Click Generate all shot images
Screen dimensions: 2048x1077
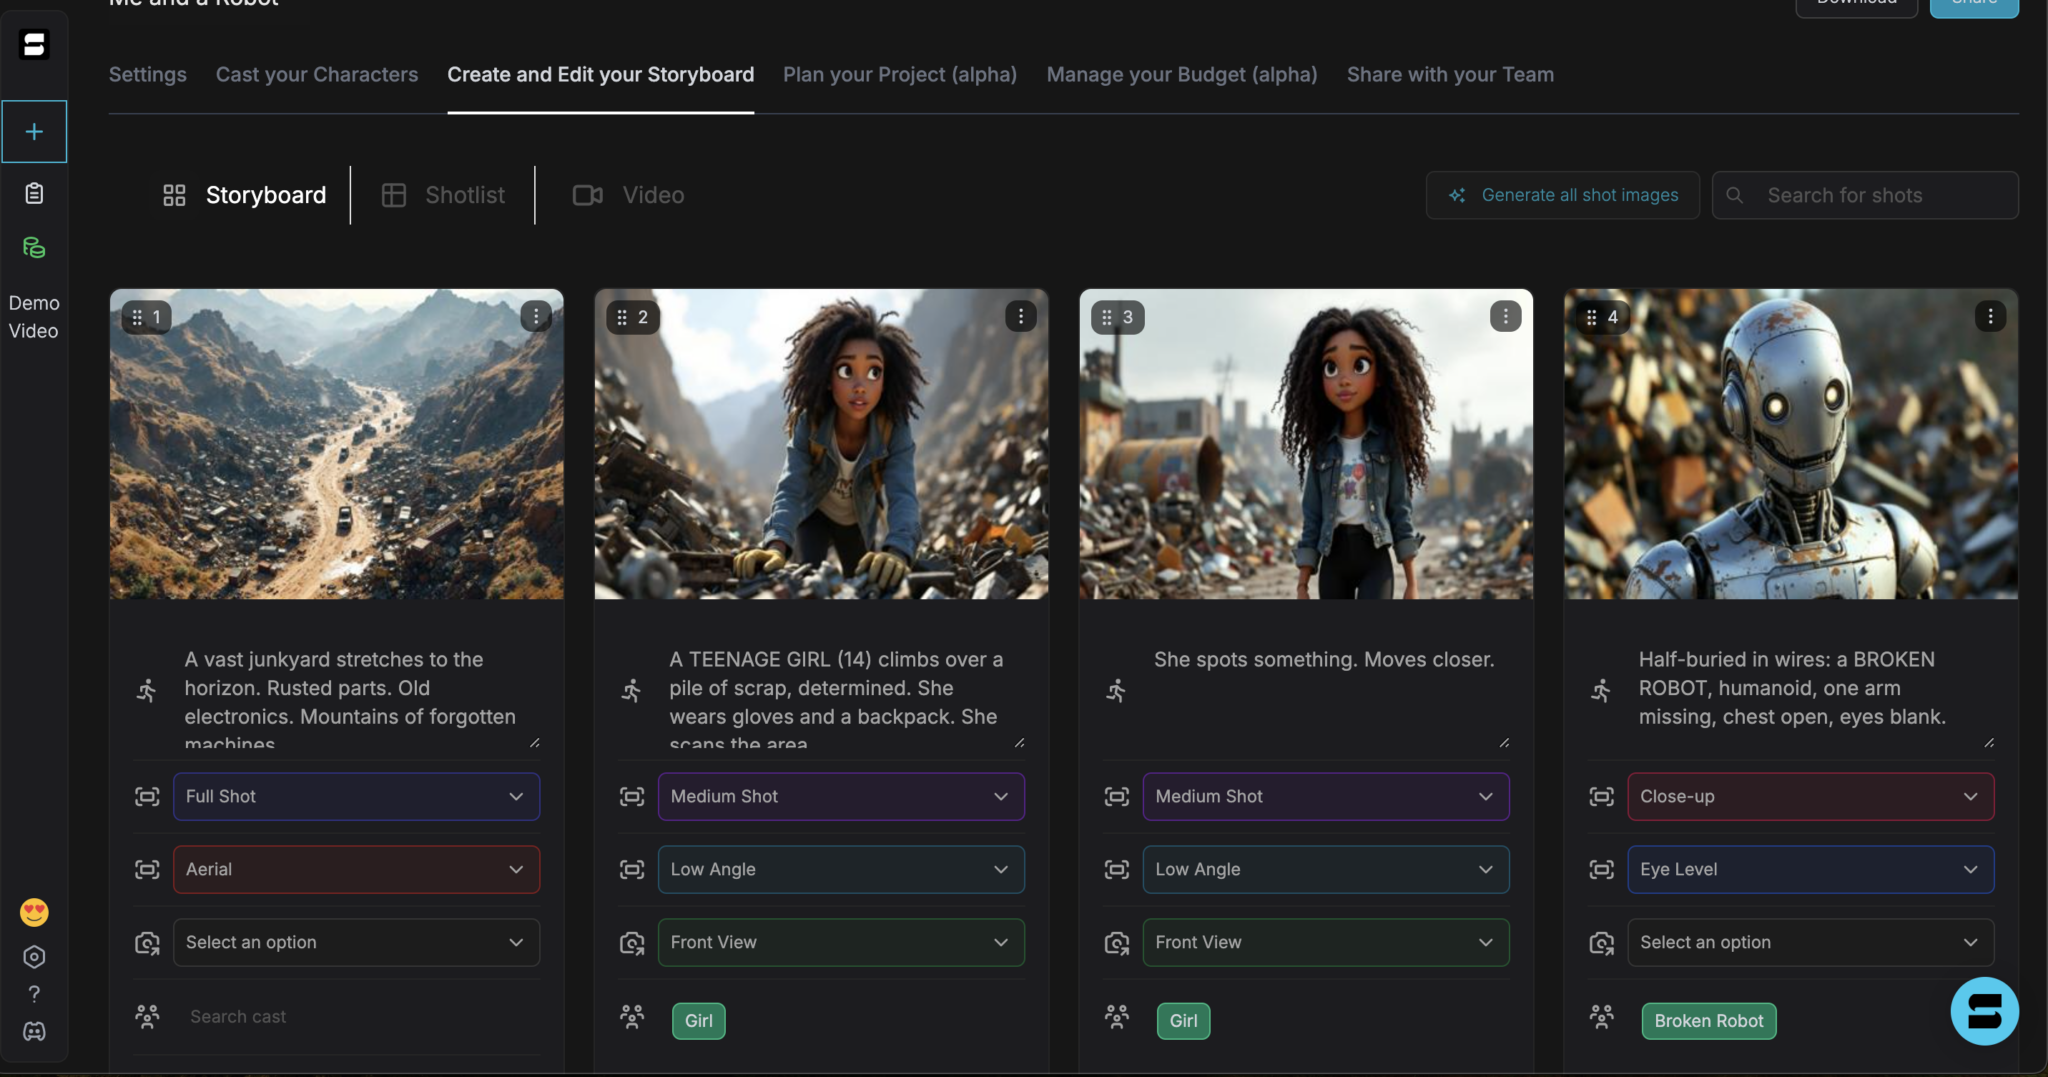[1562, 195]
